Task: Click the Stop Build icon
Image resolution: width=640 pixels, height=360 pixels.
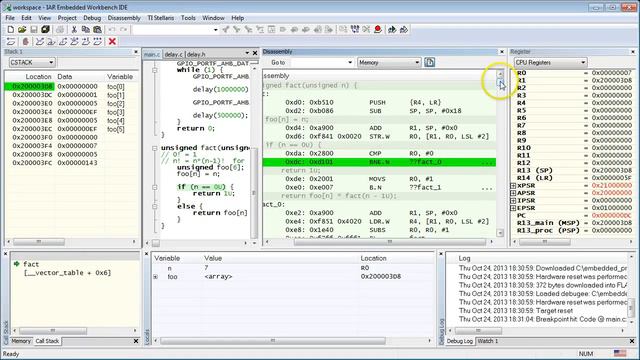Action: pos(366,29)
